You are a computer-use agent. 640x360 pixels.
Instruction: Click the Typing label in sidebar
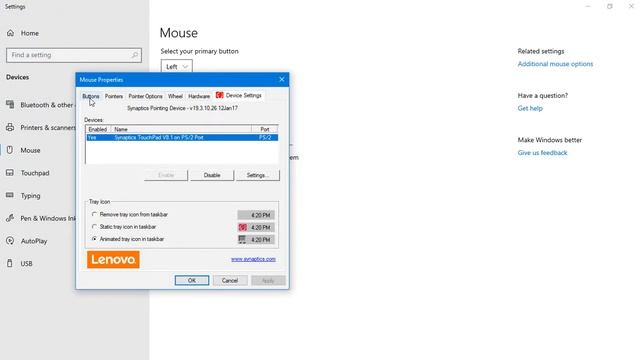click(x=31, y=196)
